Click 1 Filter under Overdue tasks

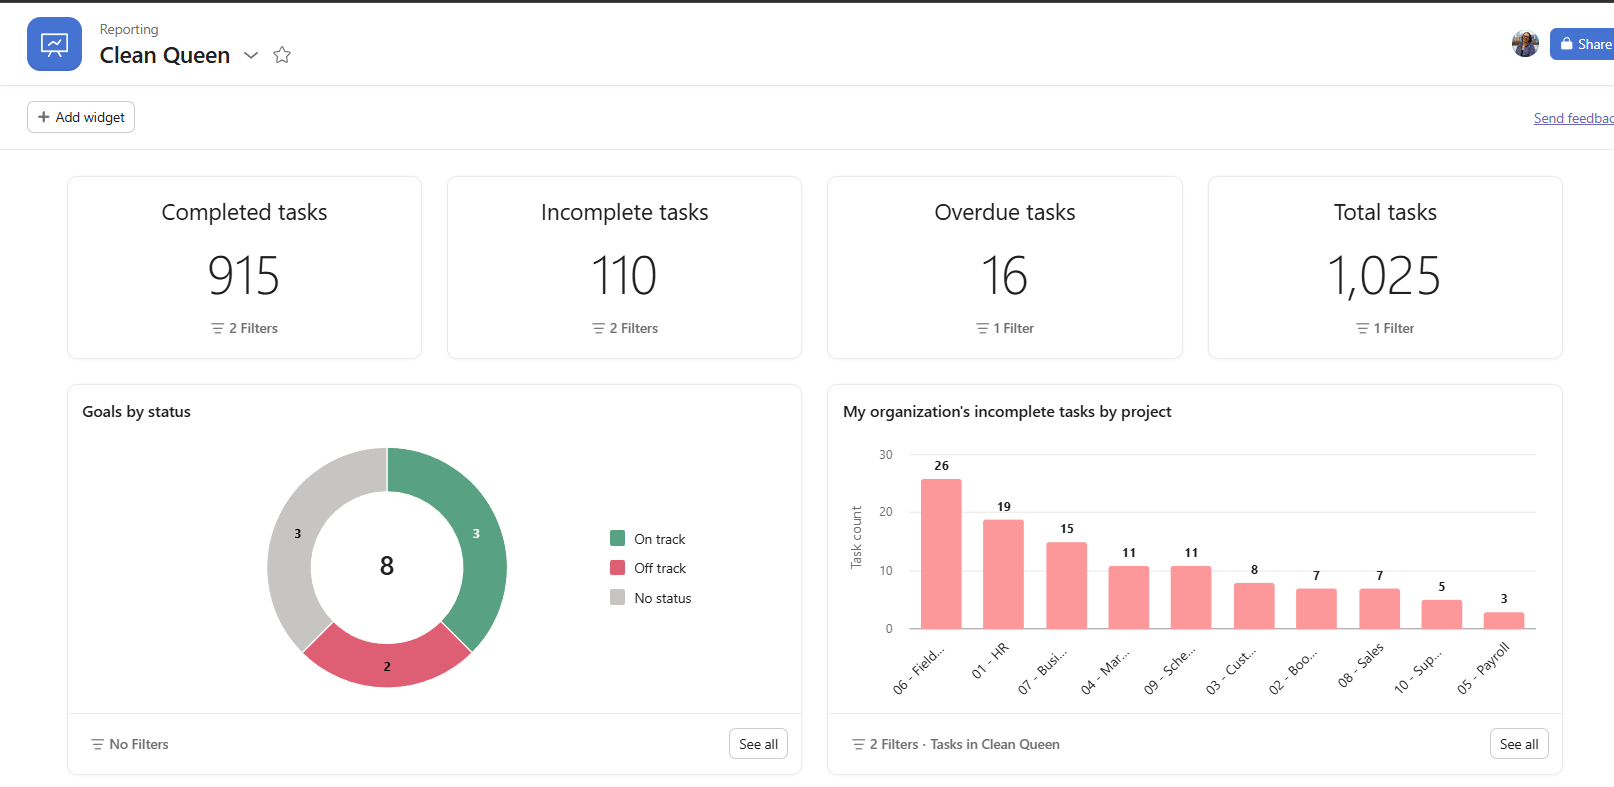tap(1004, 328)
